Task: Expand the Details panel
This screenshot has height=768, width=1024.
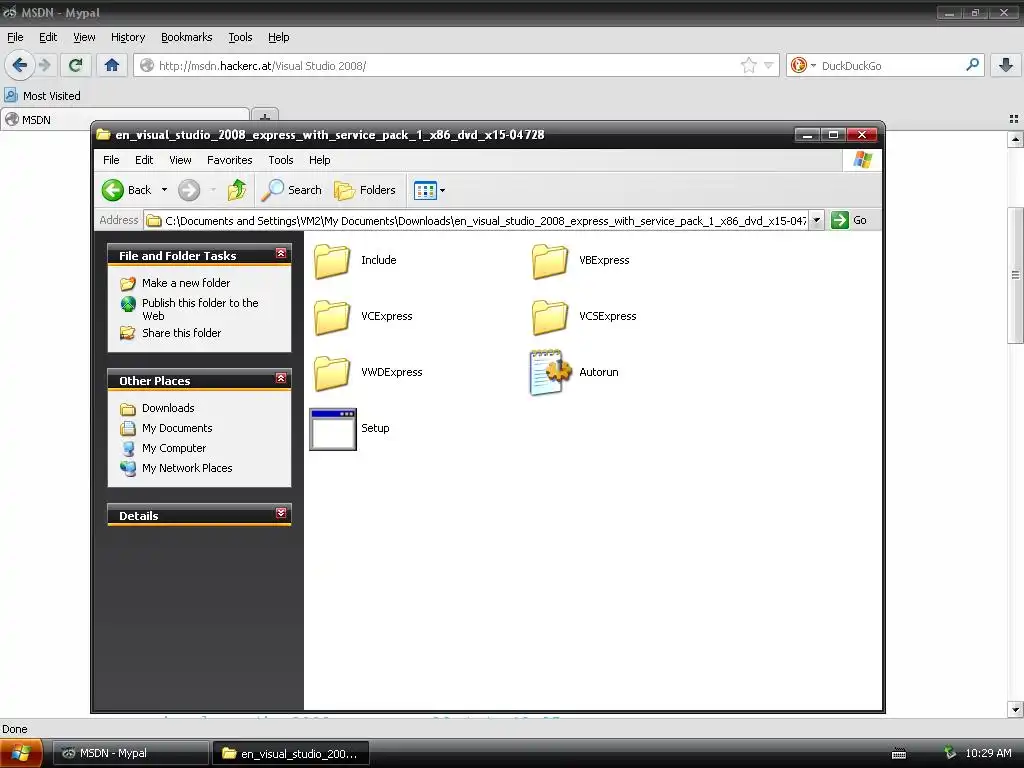Action: point(281,513)
